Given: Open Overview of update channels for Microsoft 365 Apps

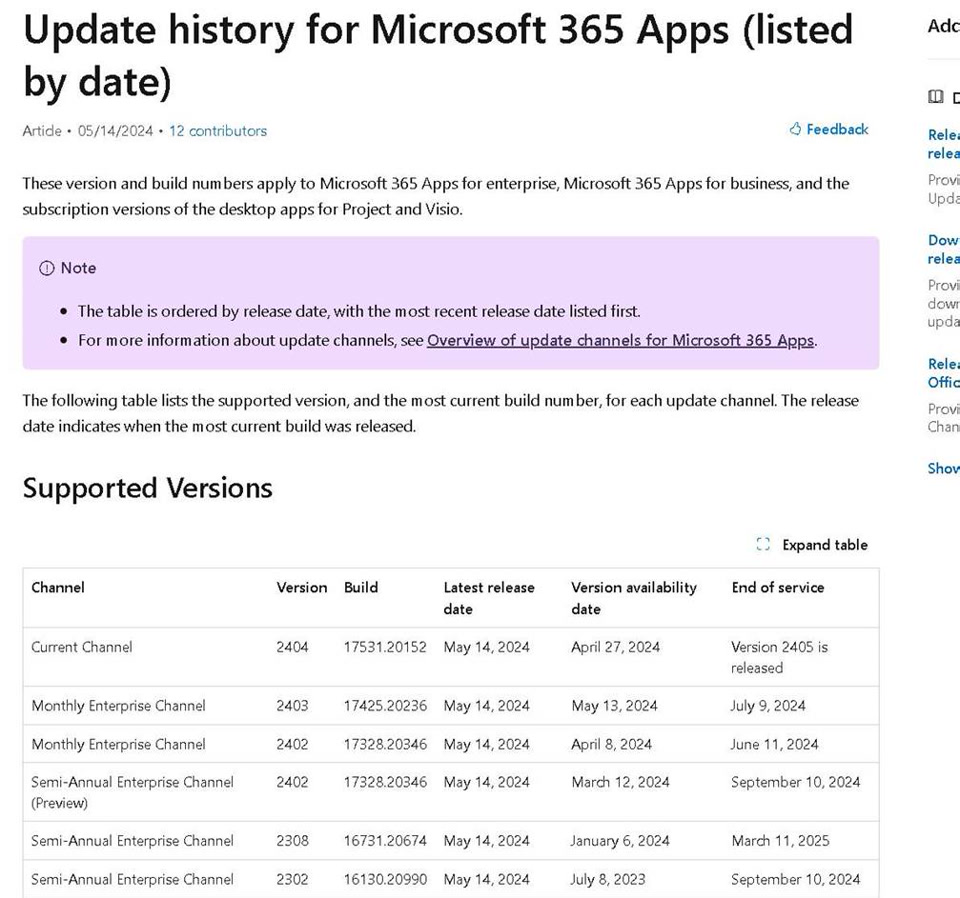Looking at the screenshot, I should click(621, 340).
